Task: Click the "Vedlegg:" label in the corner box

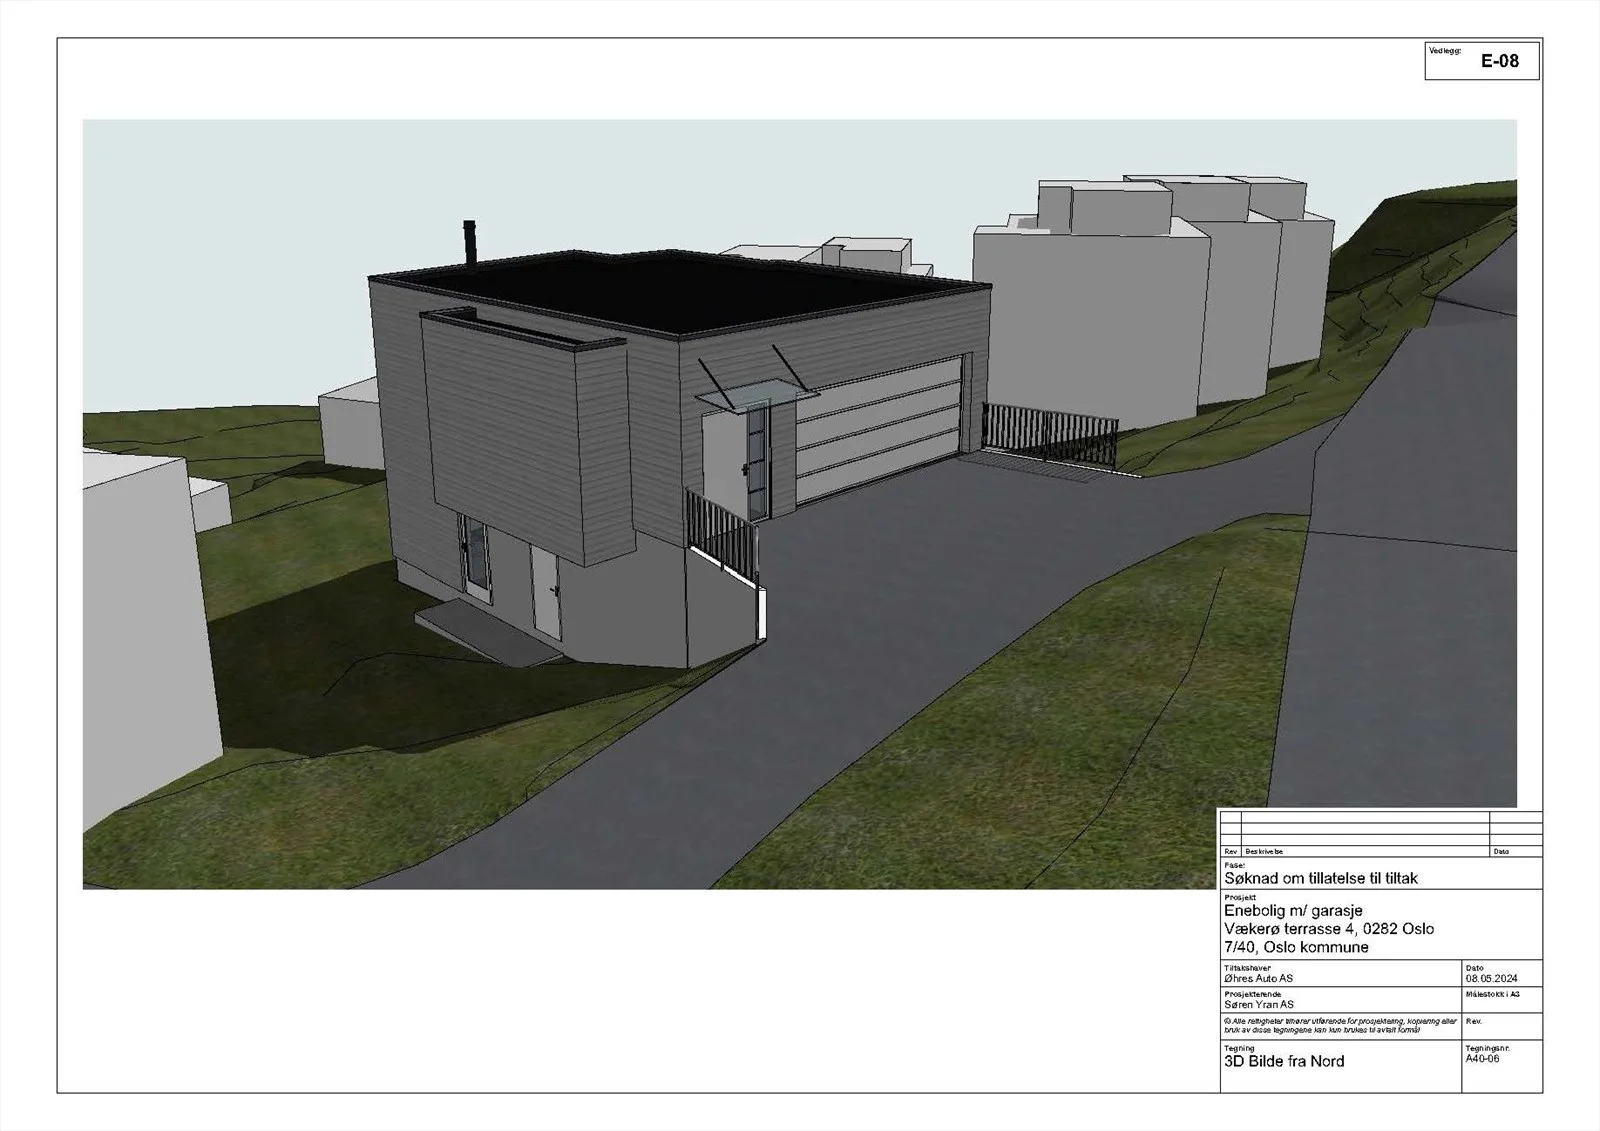Action: pyautogui.click(x=1445, y=49)
